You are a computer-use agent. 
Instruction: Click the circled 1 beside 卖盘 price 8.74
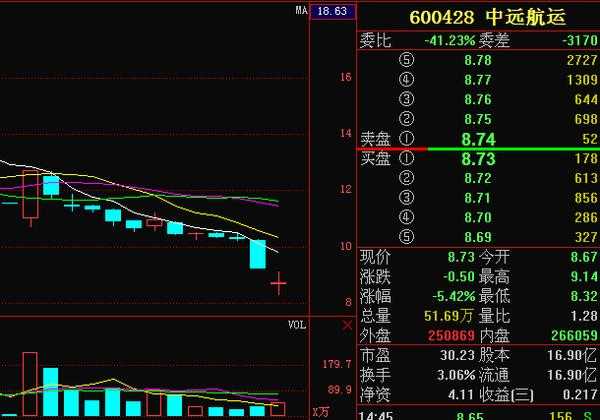click(406, 138)
